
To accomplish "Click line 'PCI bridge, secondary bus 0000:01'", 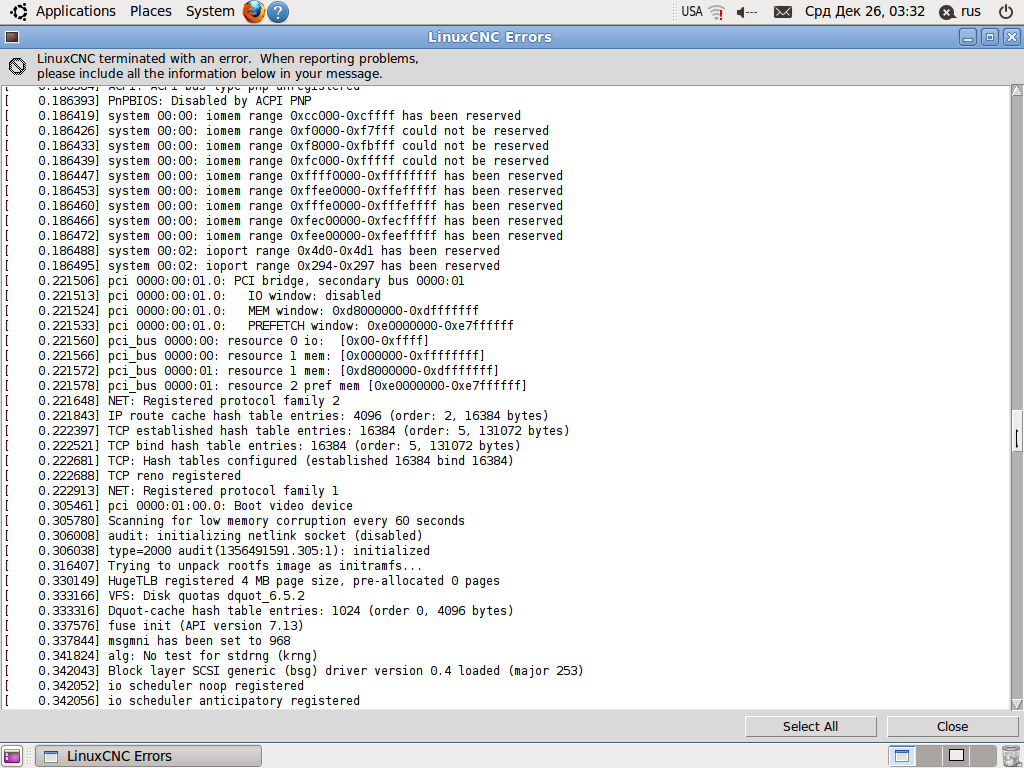I will [x=349, y=281].
